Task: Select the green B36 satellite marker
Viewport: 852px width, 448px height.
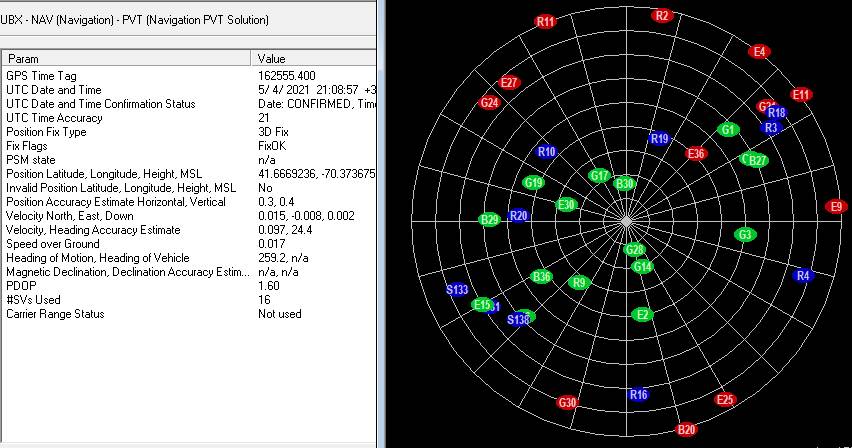Action: coord(542,277)
